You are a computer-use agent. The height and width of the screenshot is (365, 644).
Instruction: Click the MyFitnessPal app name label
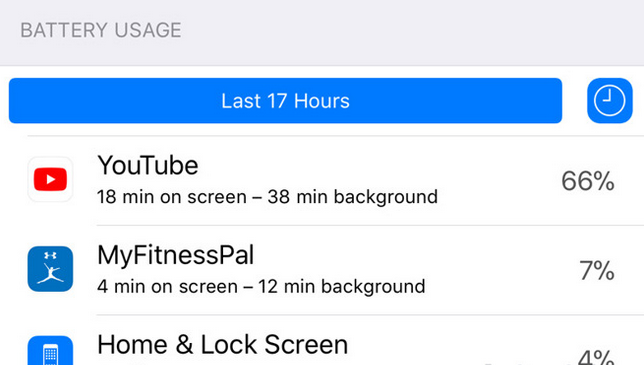(x=175, y=255)
